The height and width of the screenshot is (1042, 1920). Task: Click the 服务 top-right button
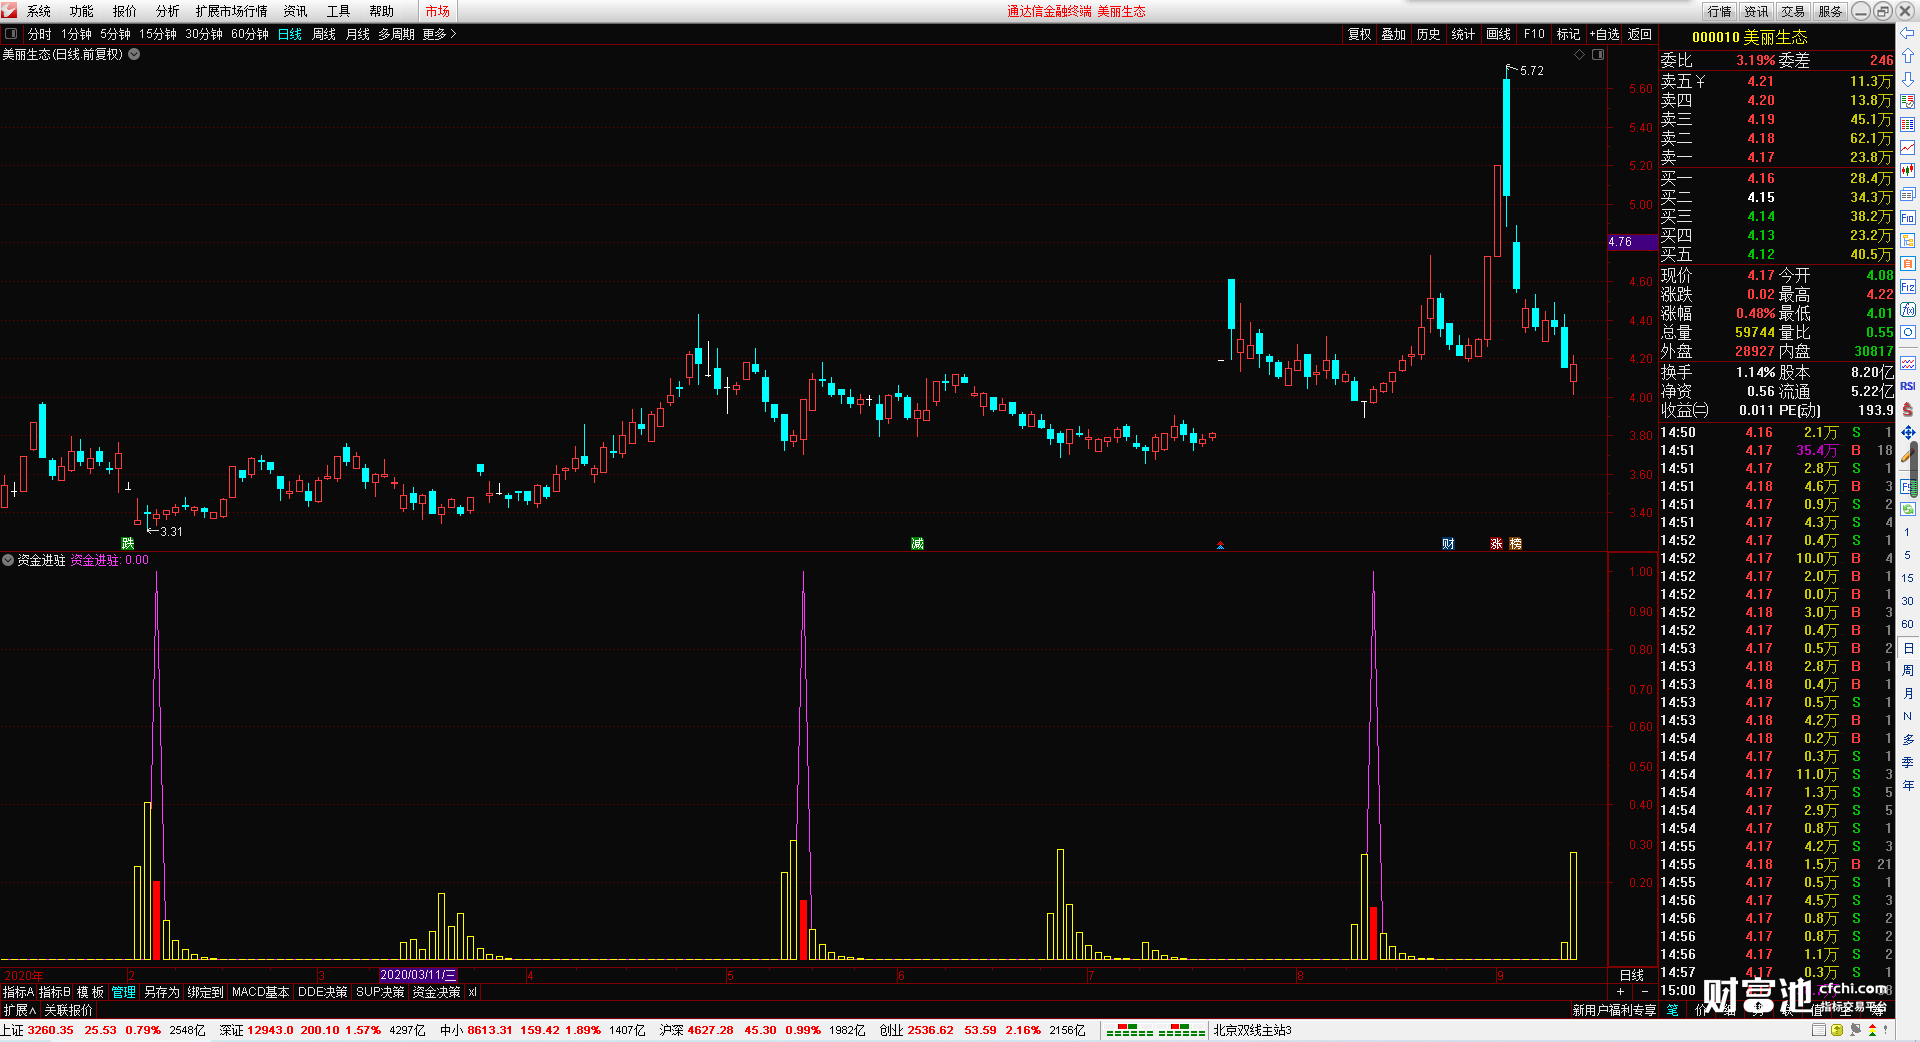click(1830, 11)
